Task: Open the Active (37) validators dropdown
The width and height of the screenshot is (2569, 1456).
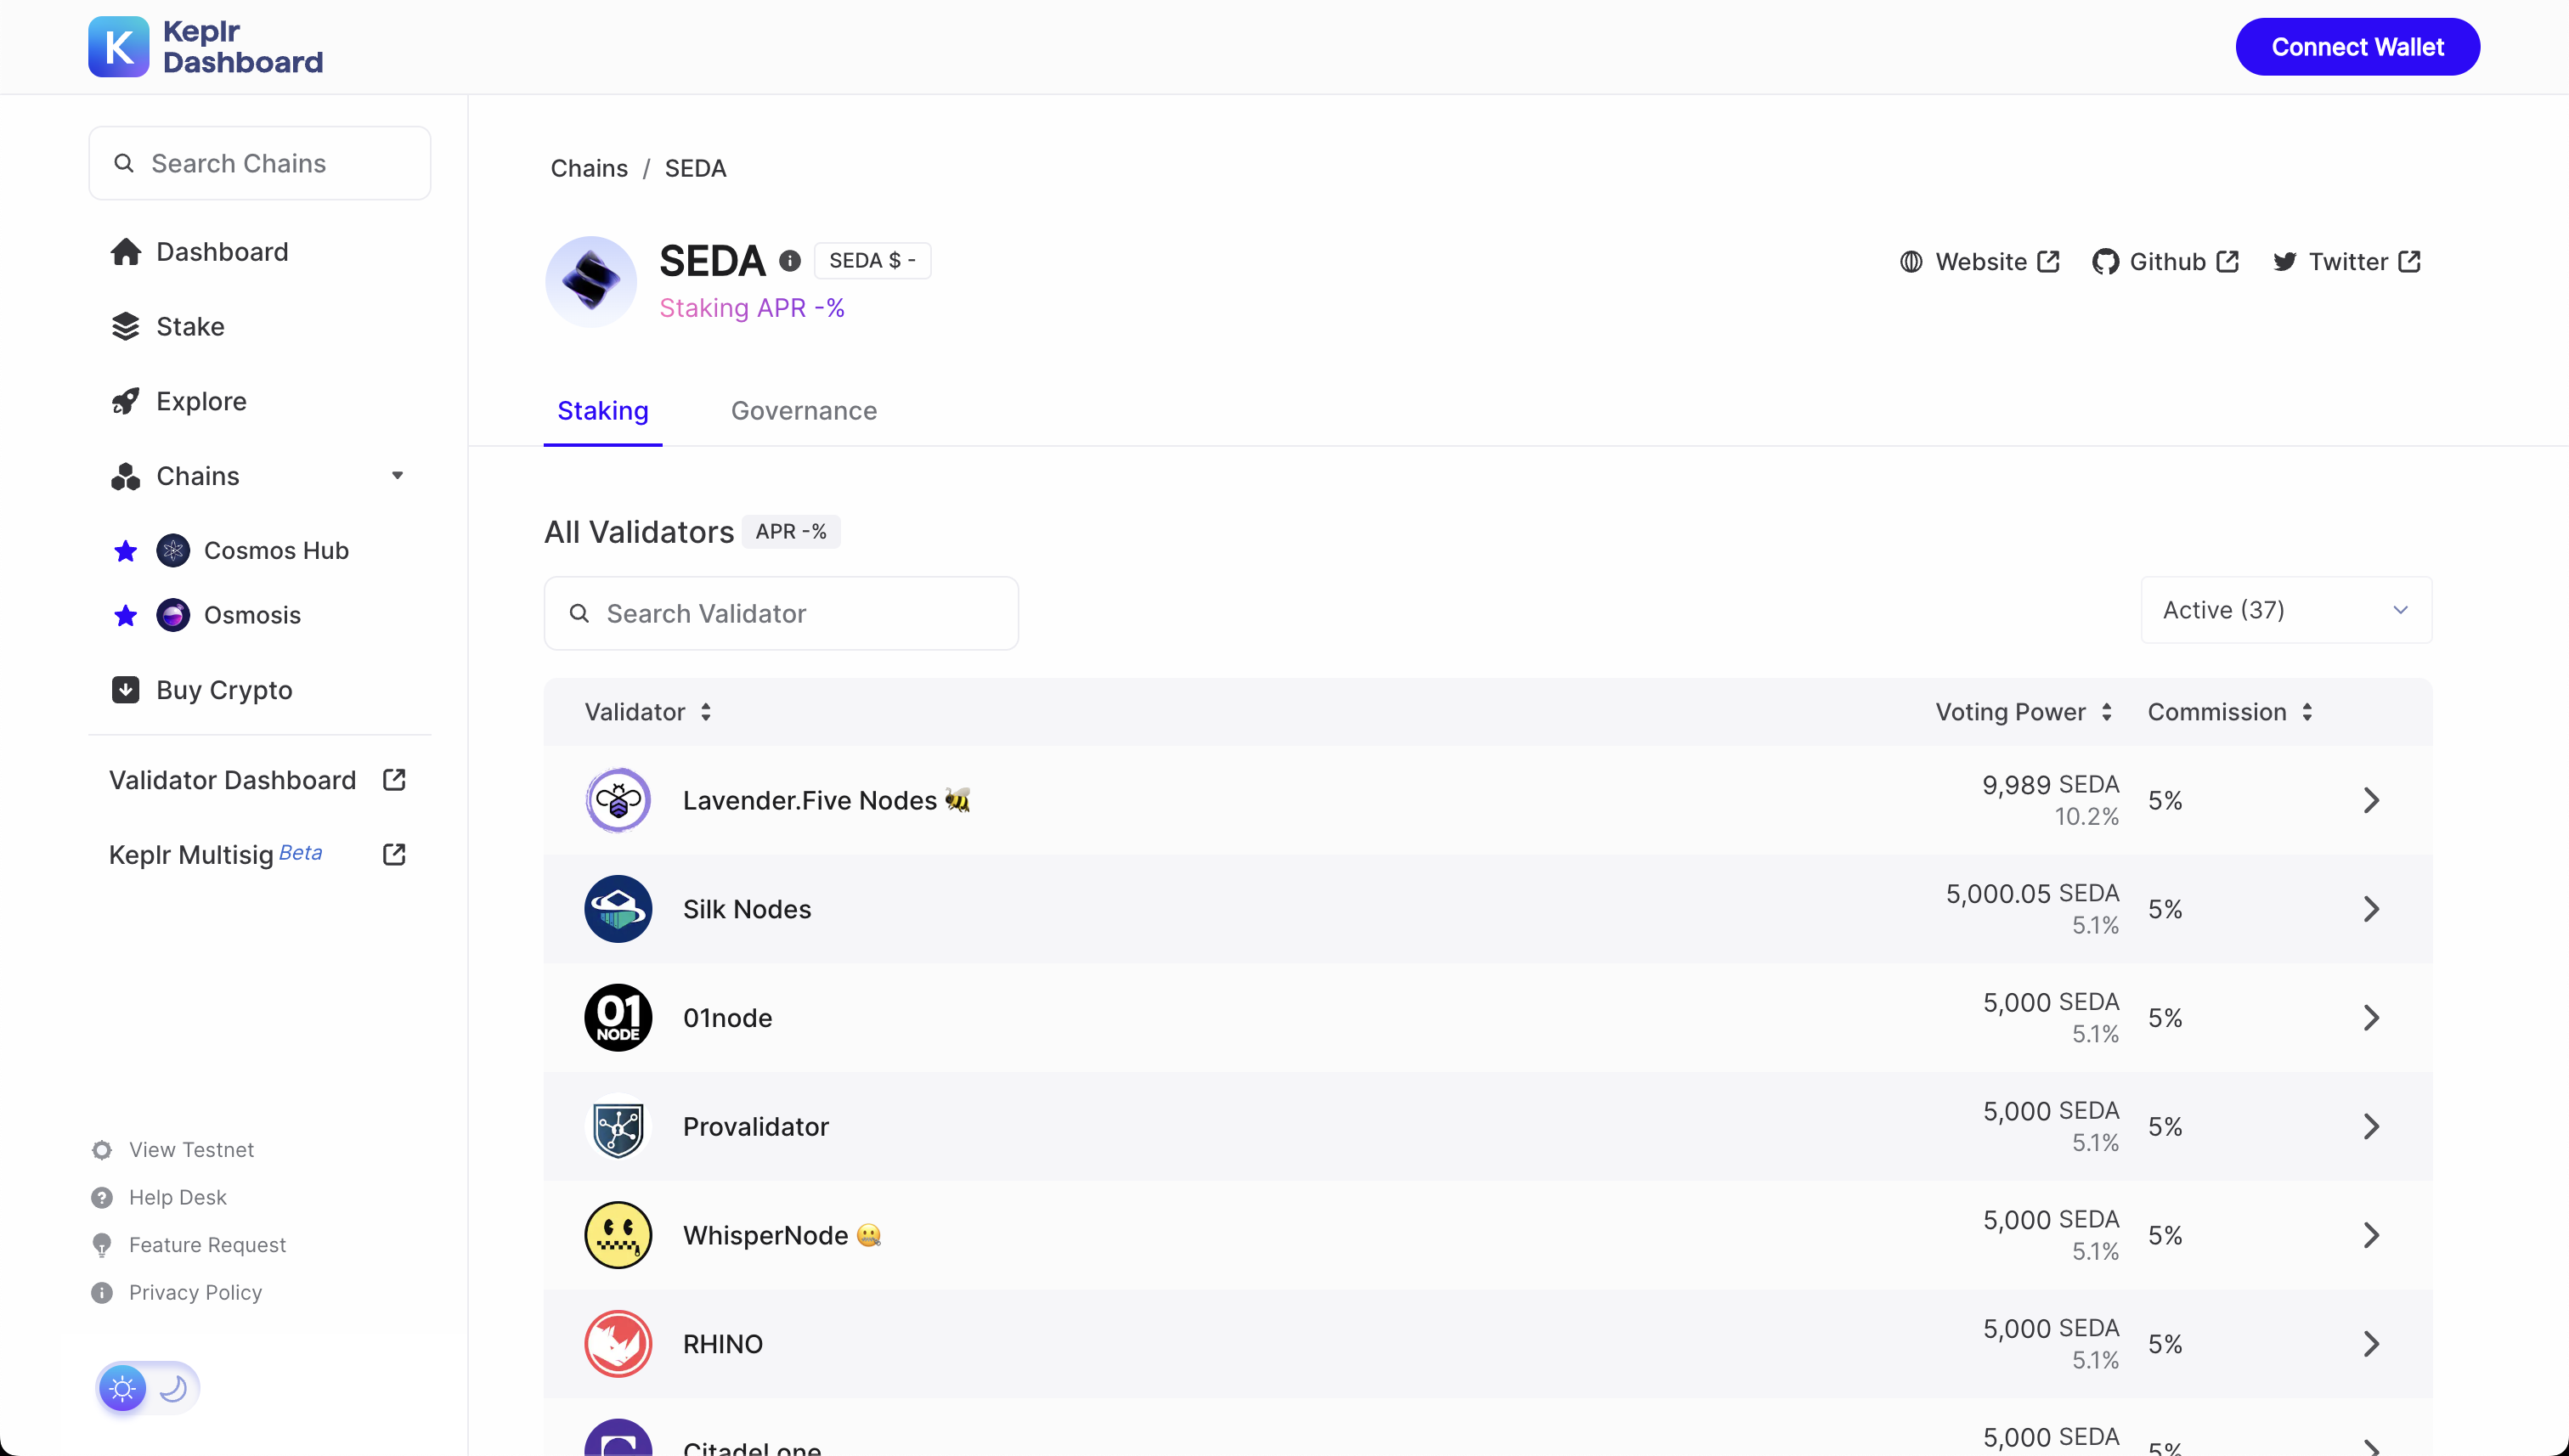Action: (x=2285, y=610)
